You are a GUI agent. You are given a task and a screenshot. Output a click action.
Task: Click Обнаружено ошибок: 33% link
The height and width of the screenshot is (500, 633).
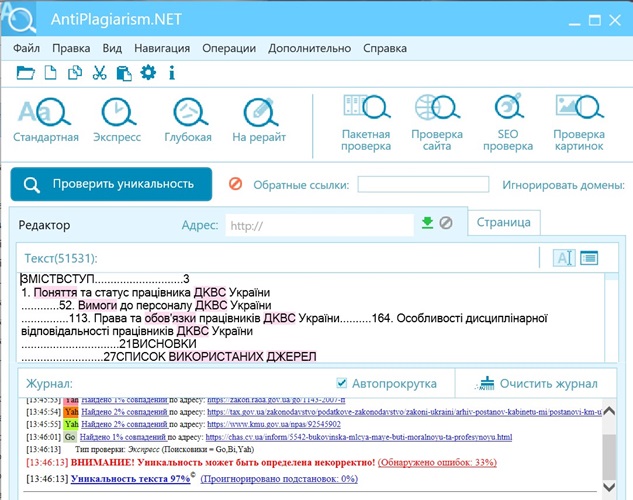point(437,462)
